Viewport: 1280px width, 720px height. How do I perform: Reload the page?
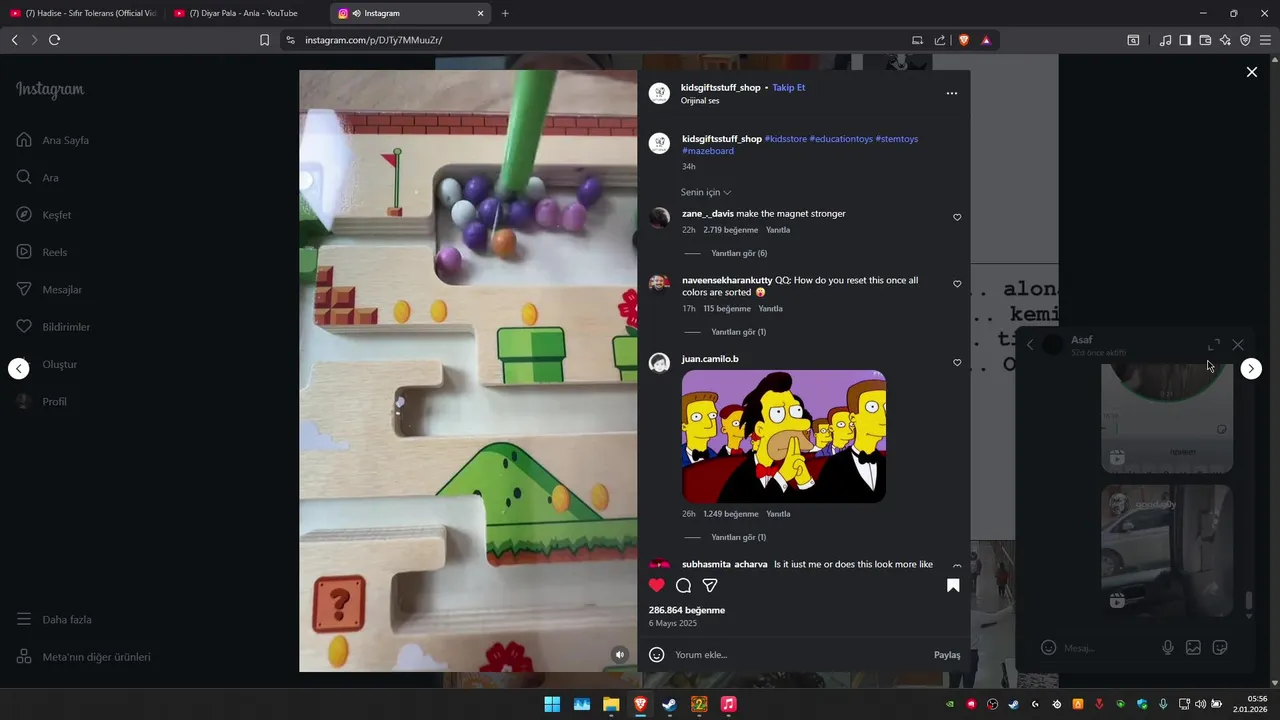(54, 40)
